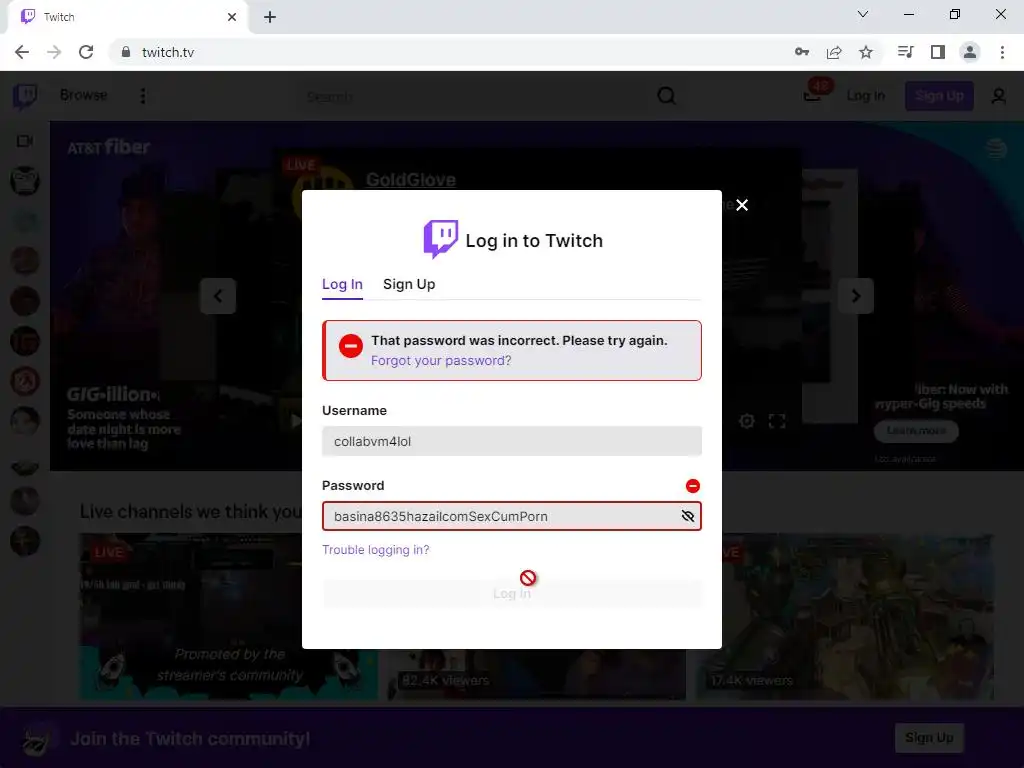Open the user account icon in navbar
The height and width of the screenshot is (768, 1024).
pos(999,96)
